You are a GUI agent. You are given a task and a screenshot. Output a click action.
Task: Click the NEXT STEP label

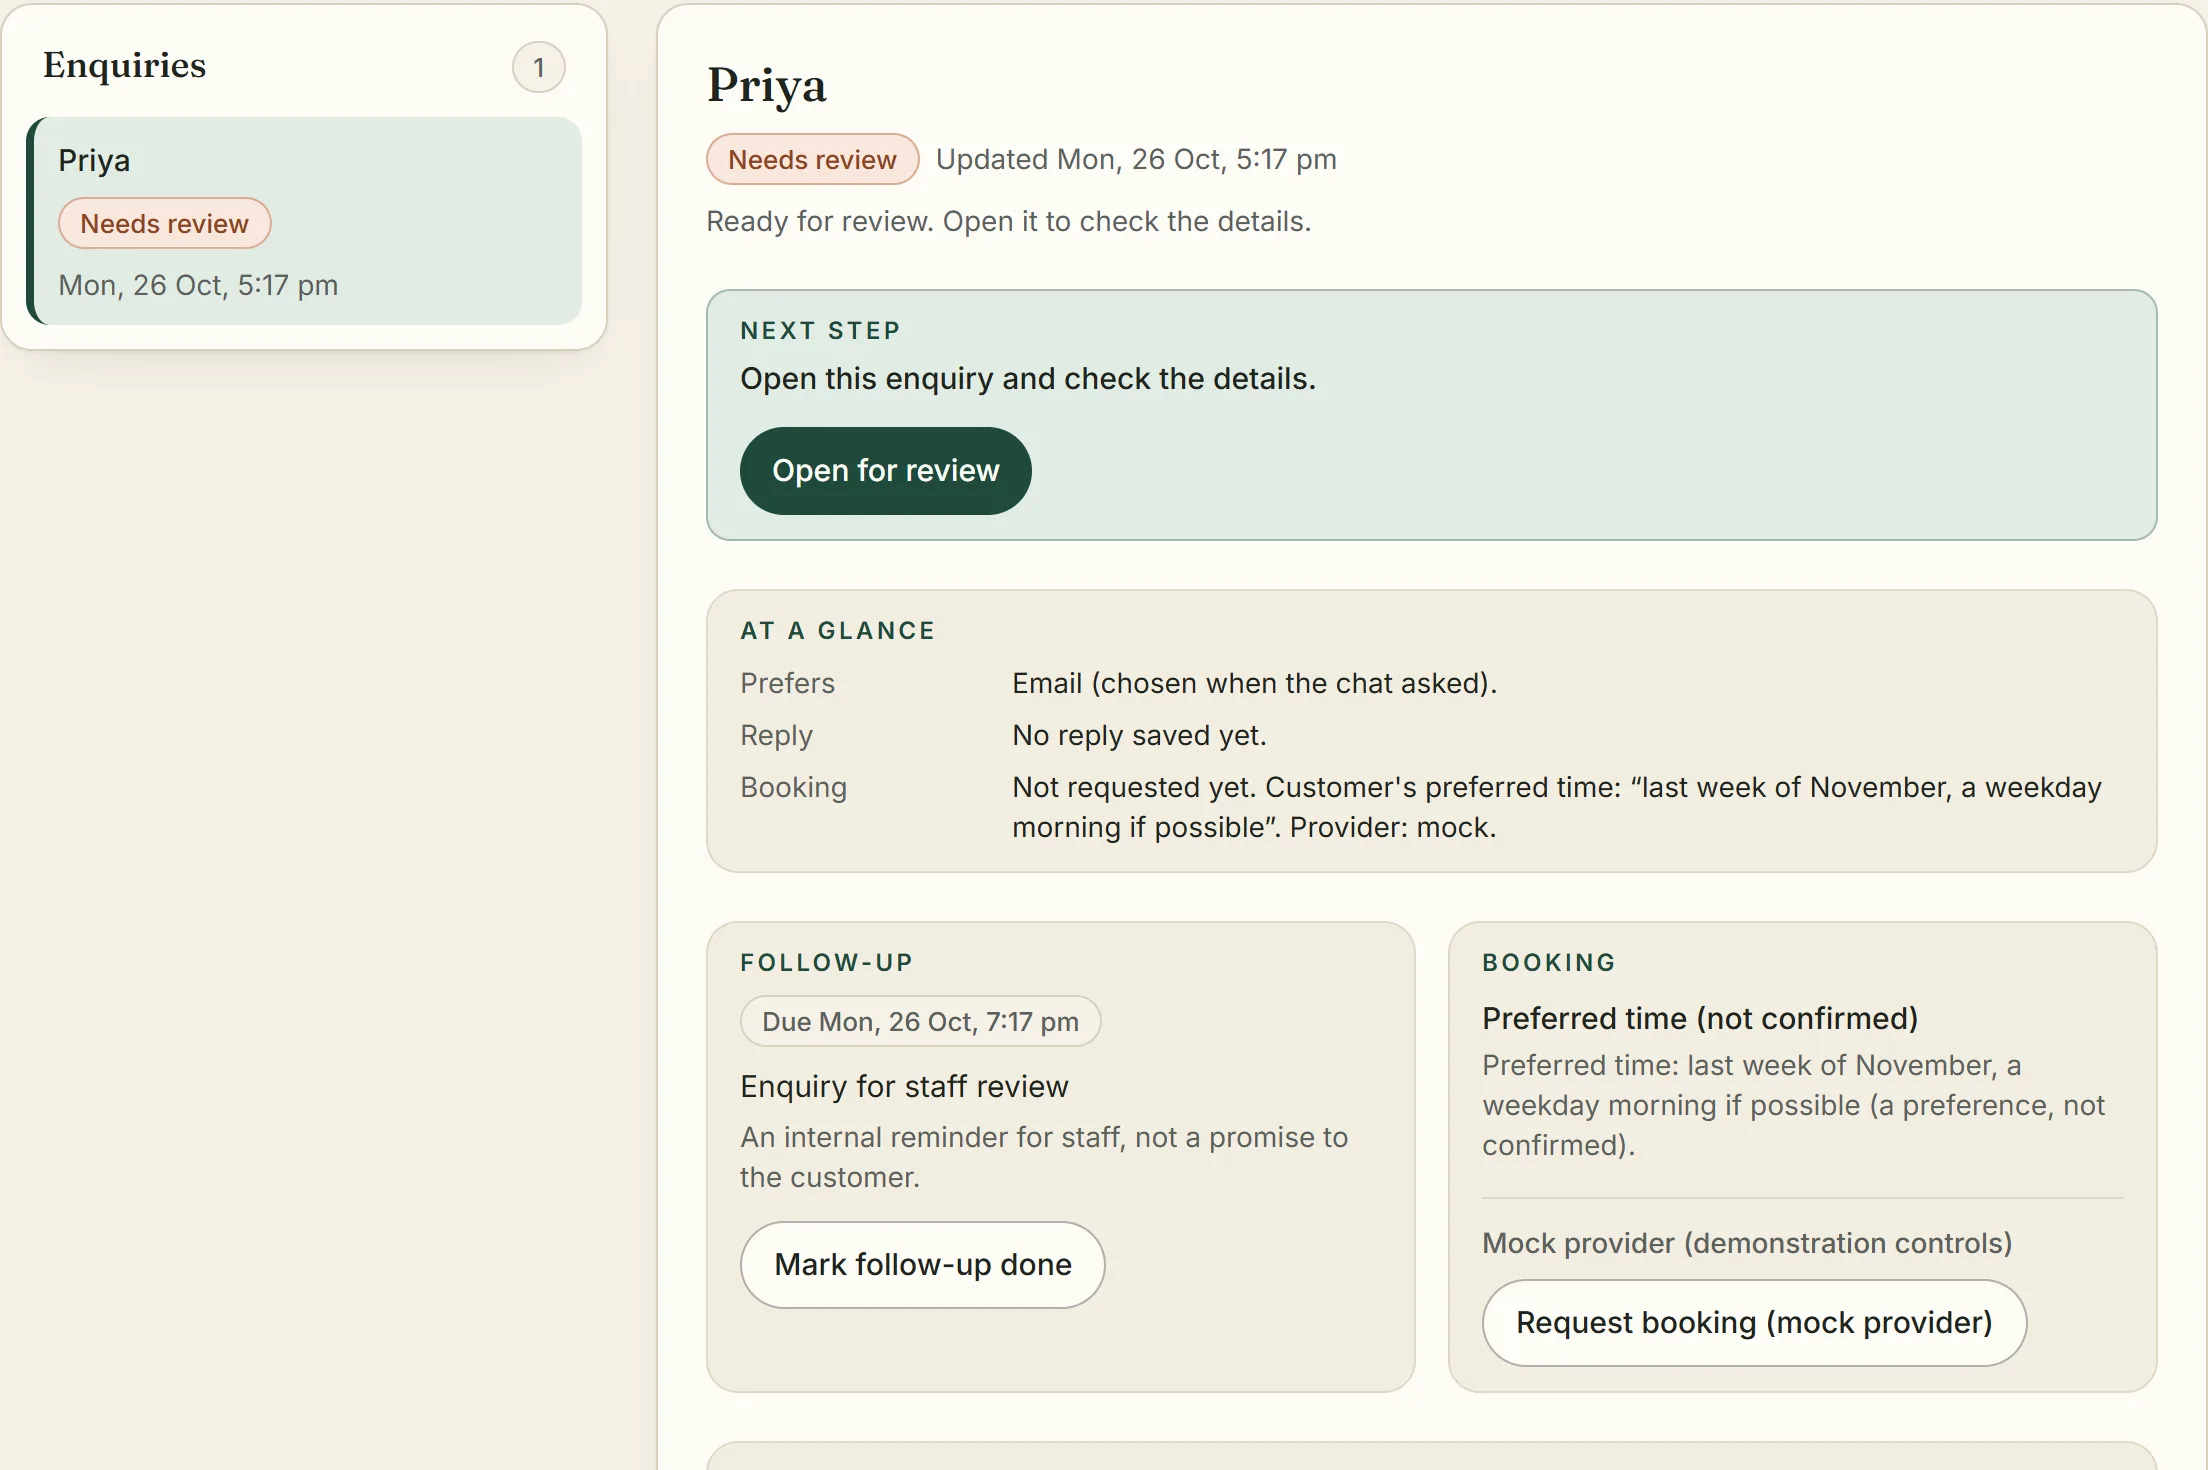click(820, 331)
